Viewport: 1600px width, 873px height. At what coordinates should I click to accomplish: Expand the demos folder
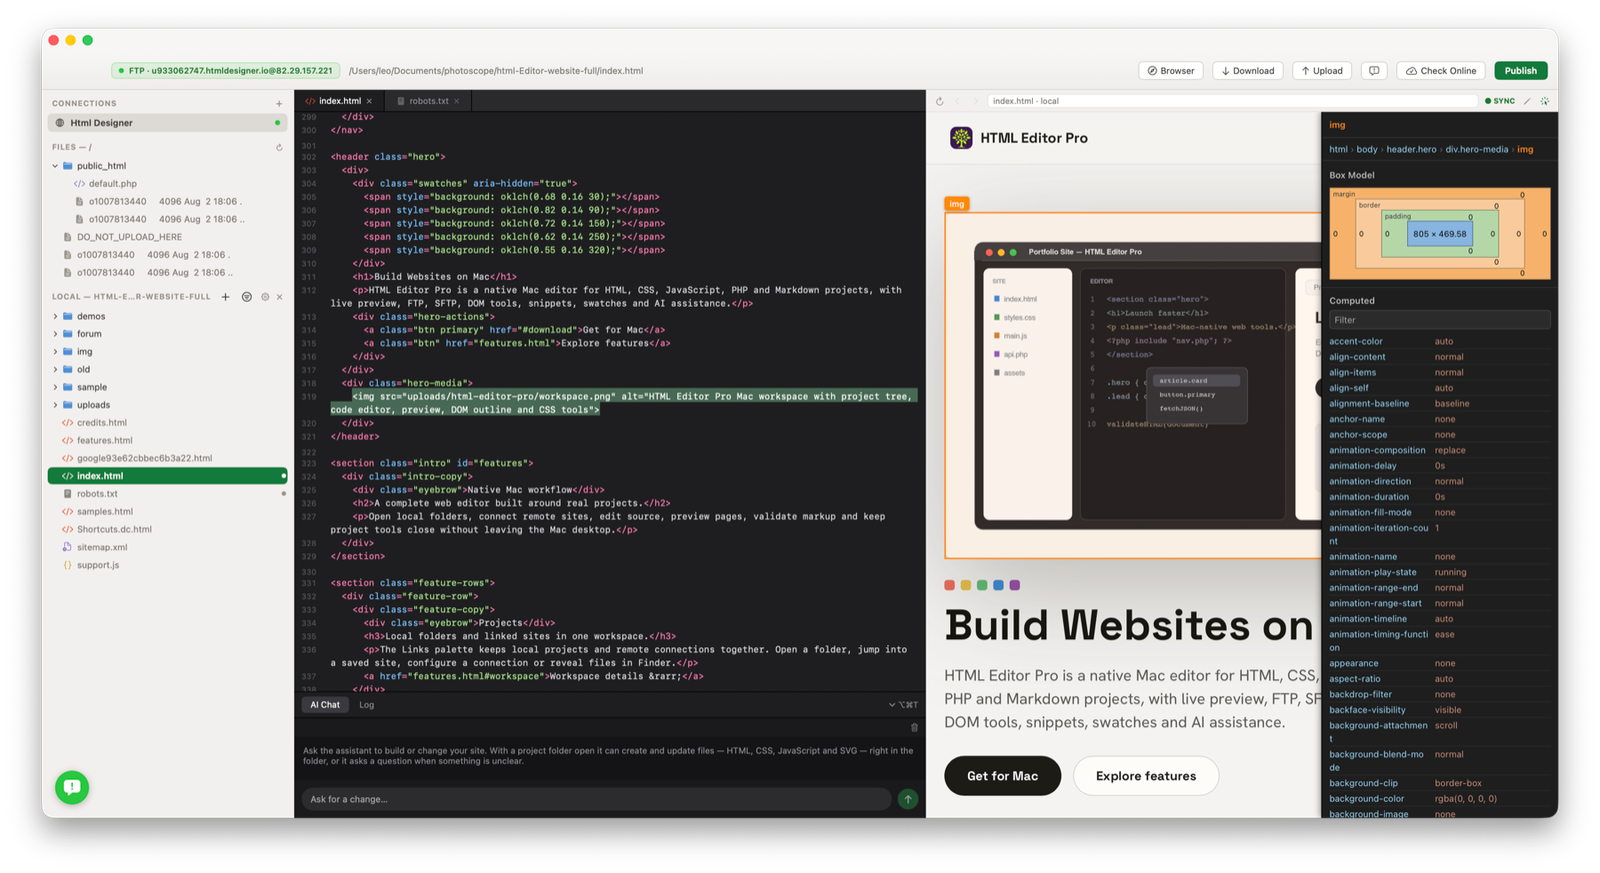click(55, 316)
